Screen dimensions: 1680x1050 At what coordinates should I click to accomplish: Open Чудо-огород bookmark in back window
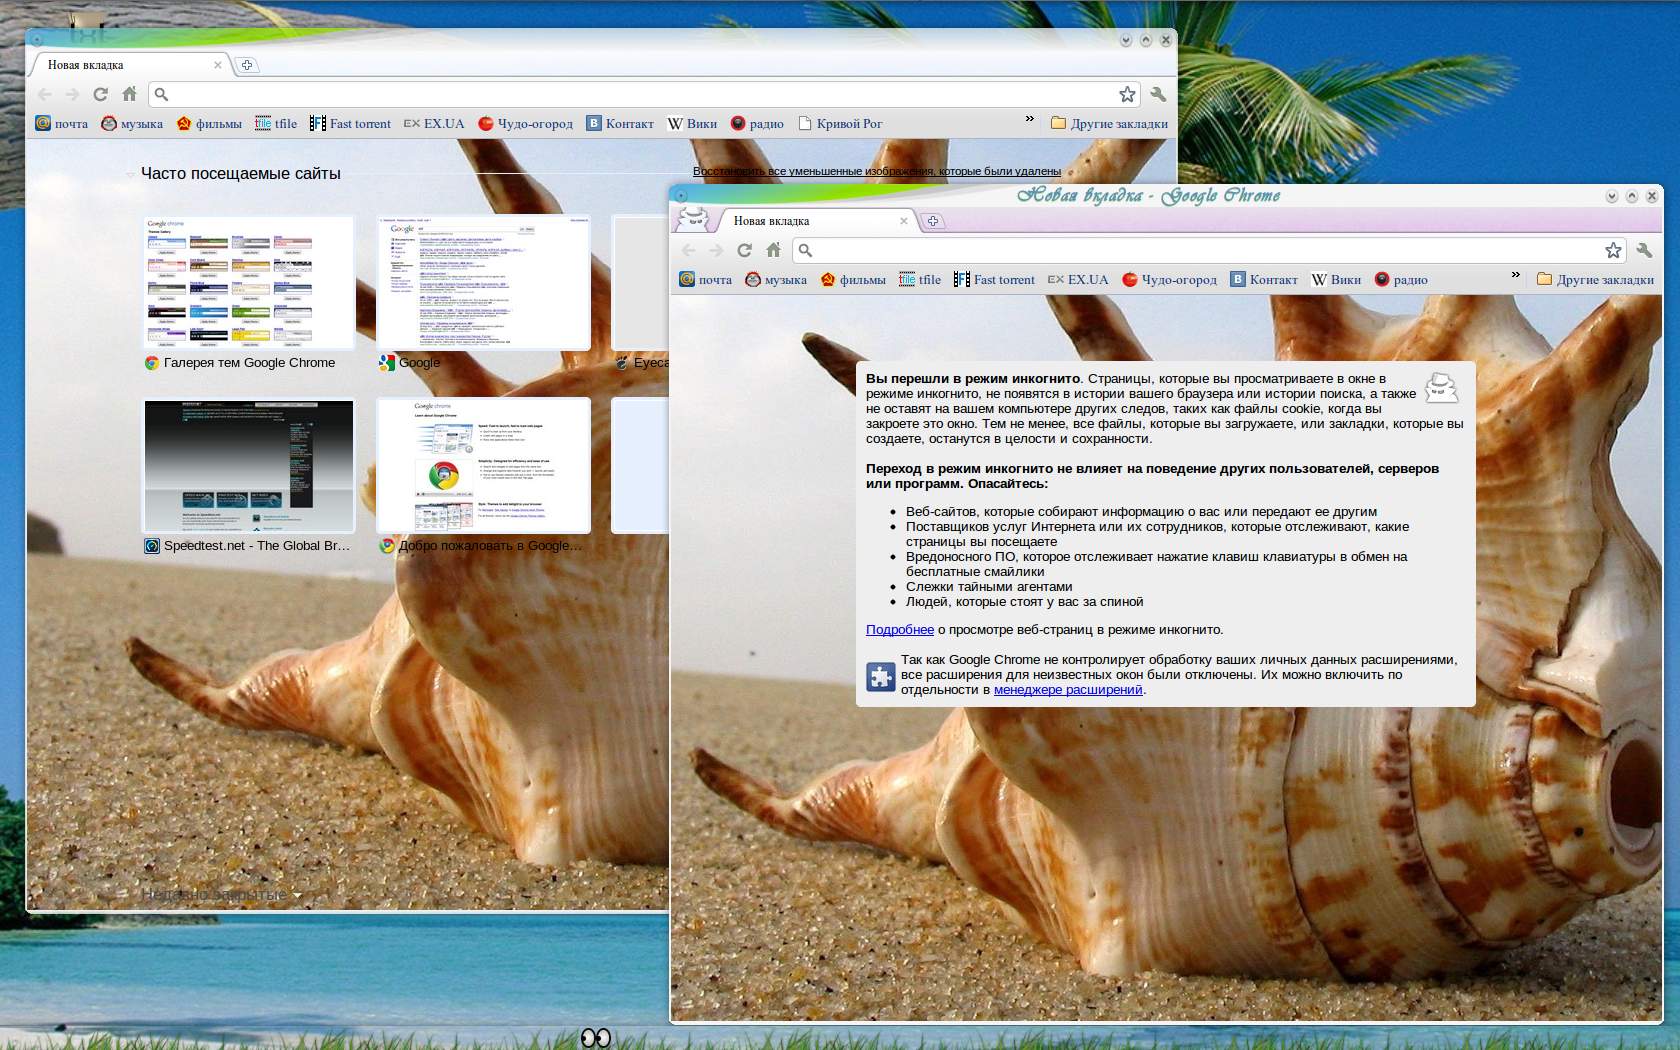tap(525, 123)
